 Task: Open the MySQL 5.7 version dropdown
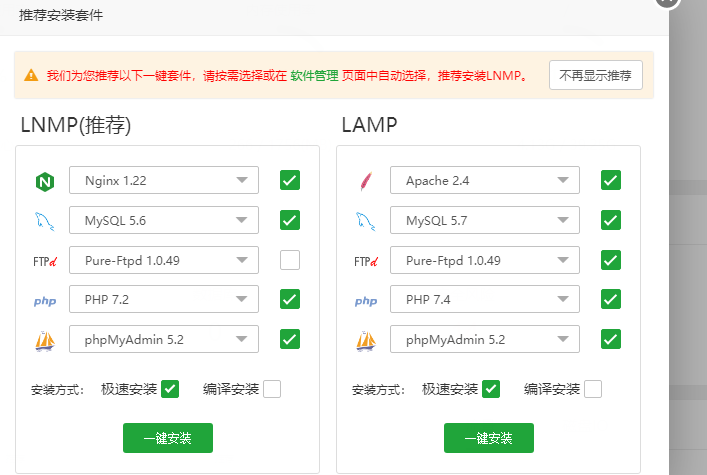[x=485, y=220]
